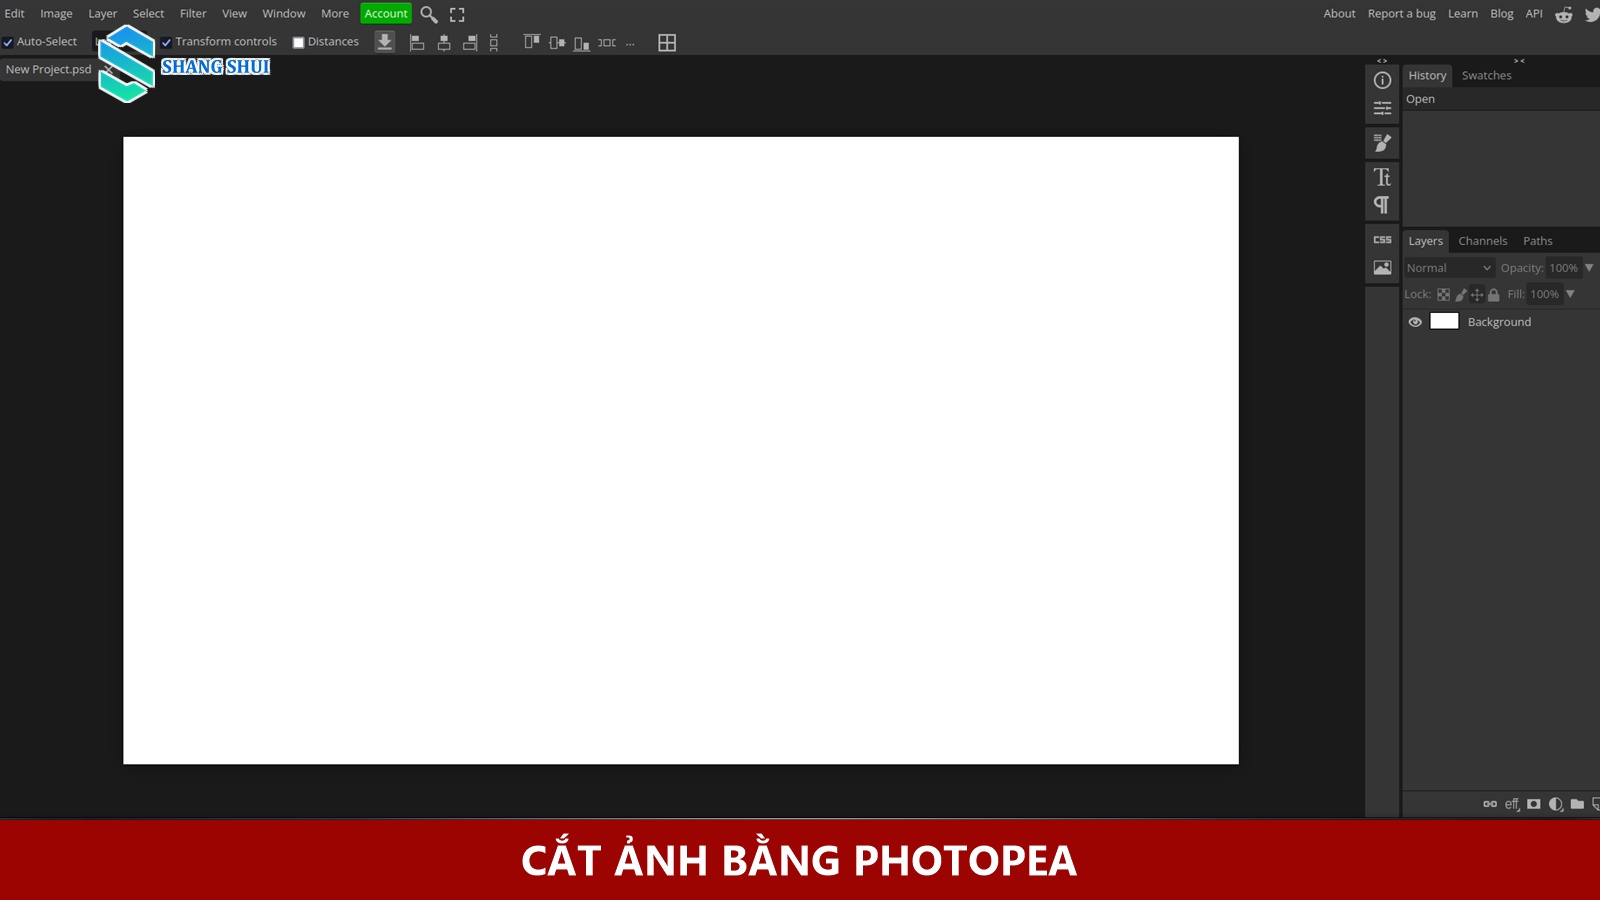Click the green Account button

coord(386,14)
